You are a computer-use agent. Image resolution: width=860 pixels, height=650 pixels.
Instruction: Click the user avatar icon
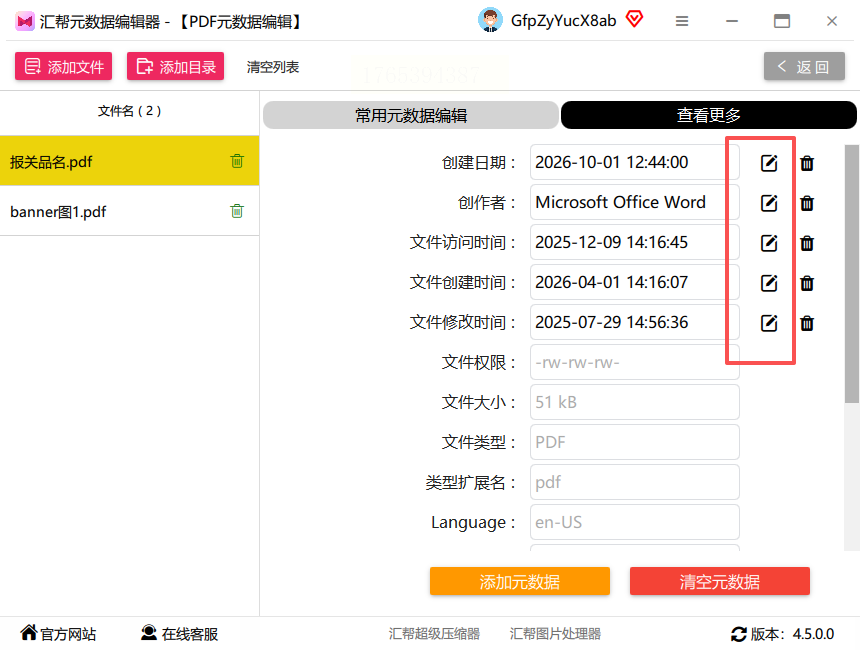tap(490, 20)
